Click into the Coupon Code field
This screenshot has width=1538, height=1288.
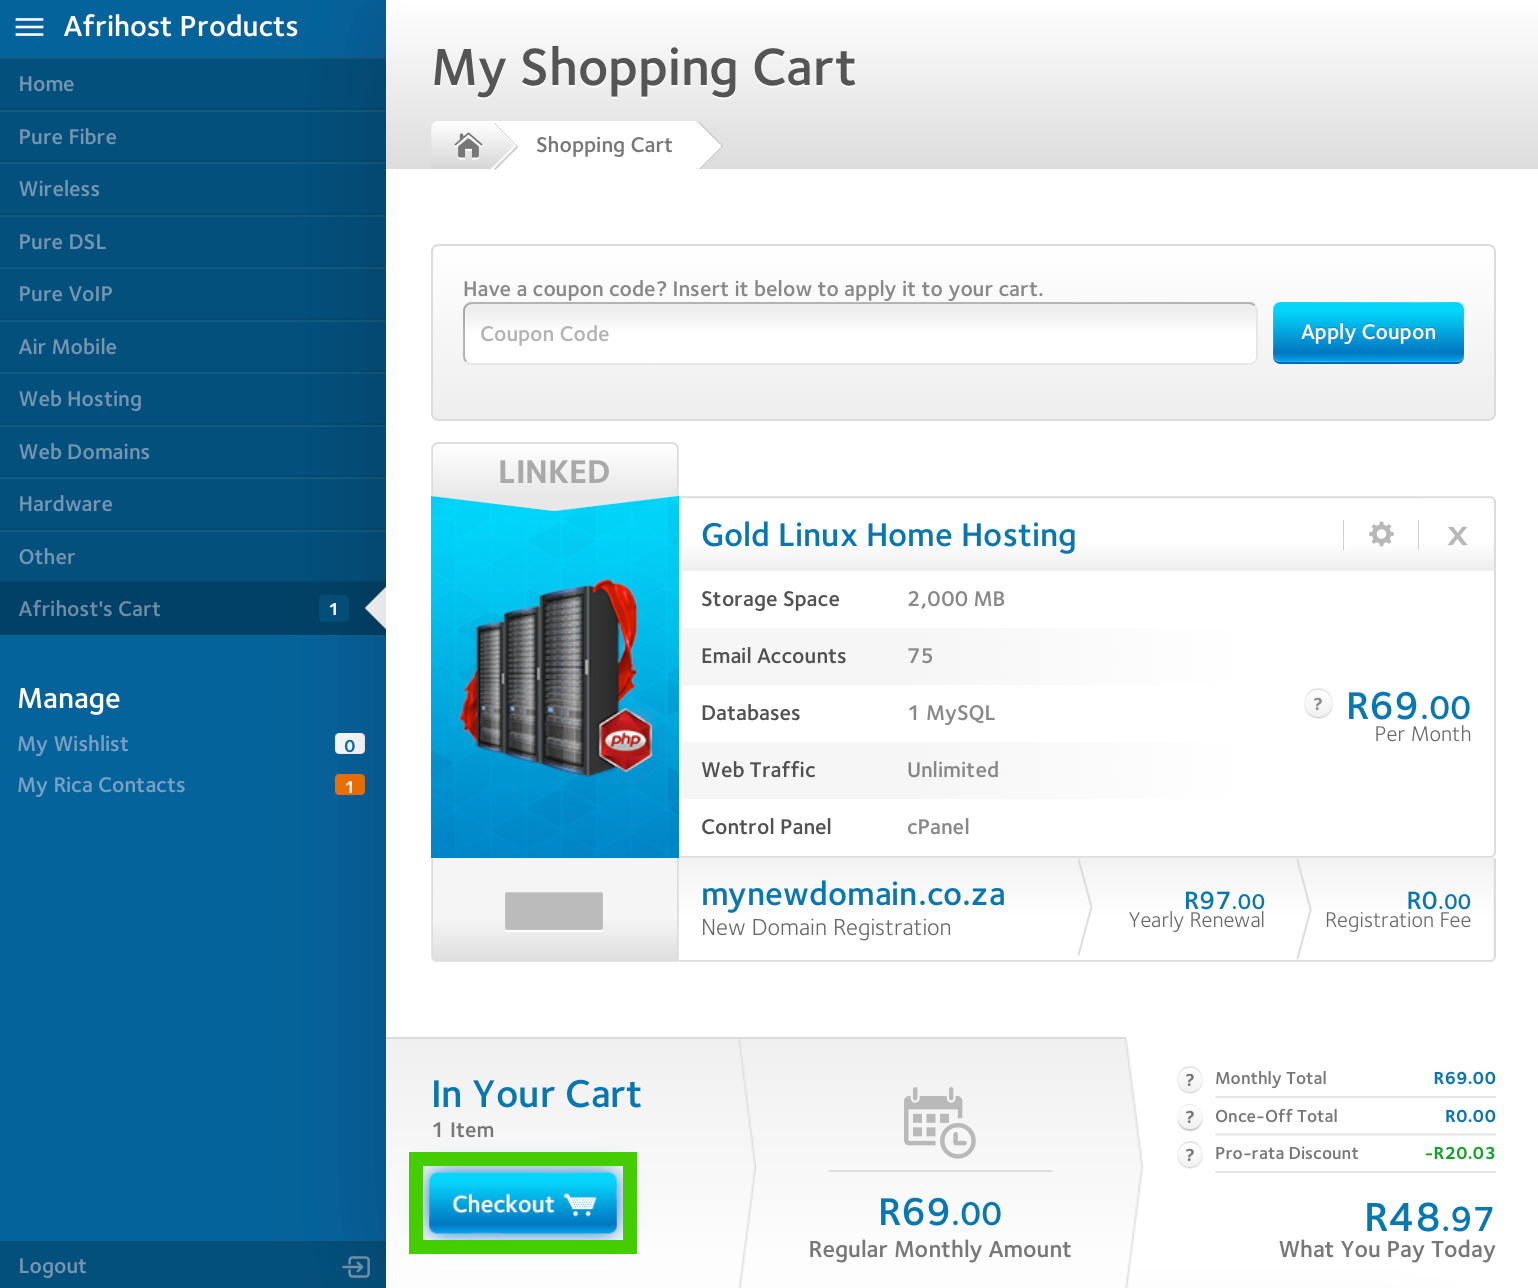pyautogui.click(x=859, y=334)
